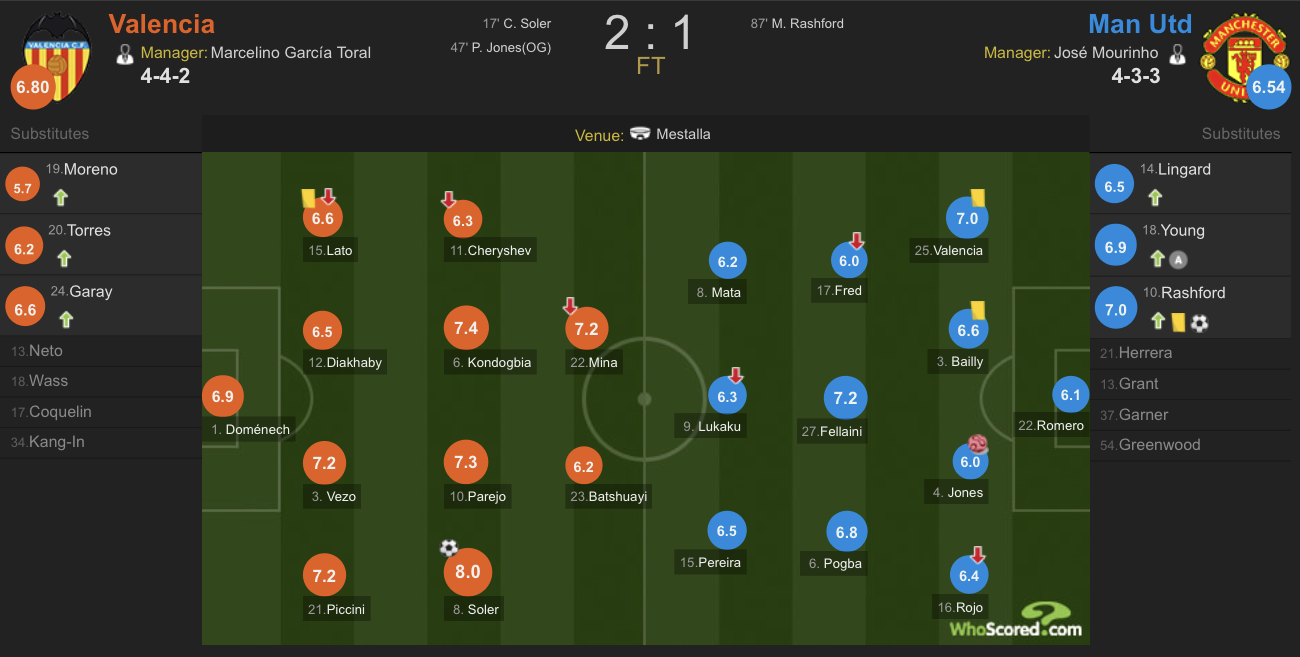This screenshot has height=657, width=1300.
Task: Click the own goal icon on Jones
Action: tap(977, 445)
